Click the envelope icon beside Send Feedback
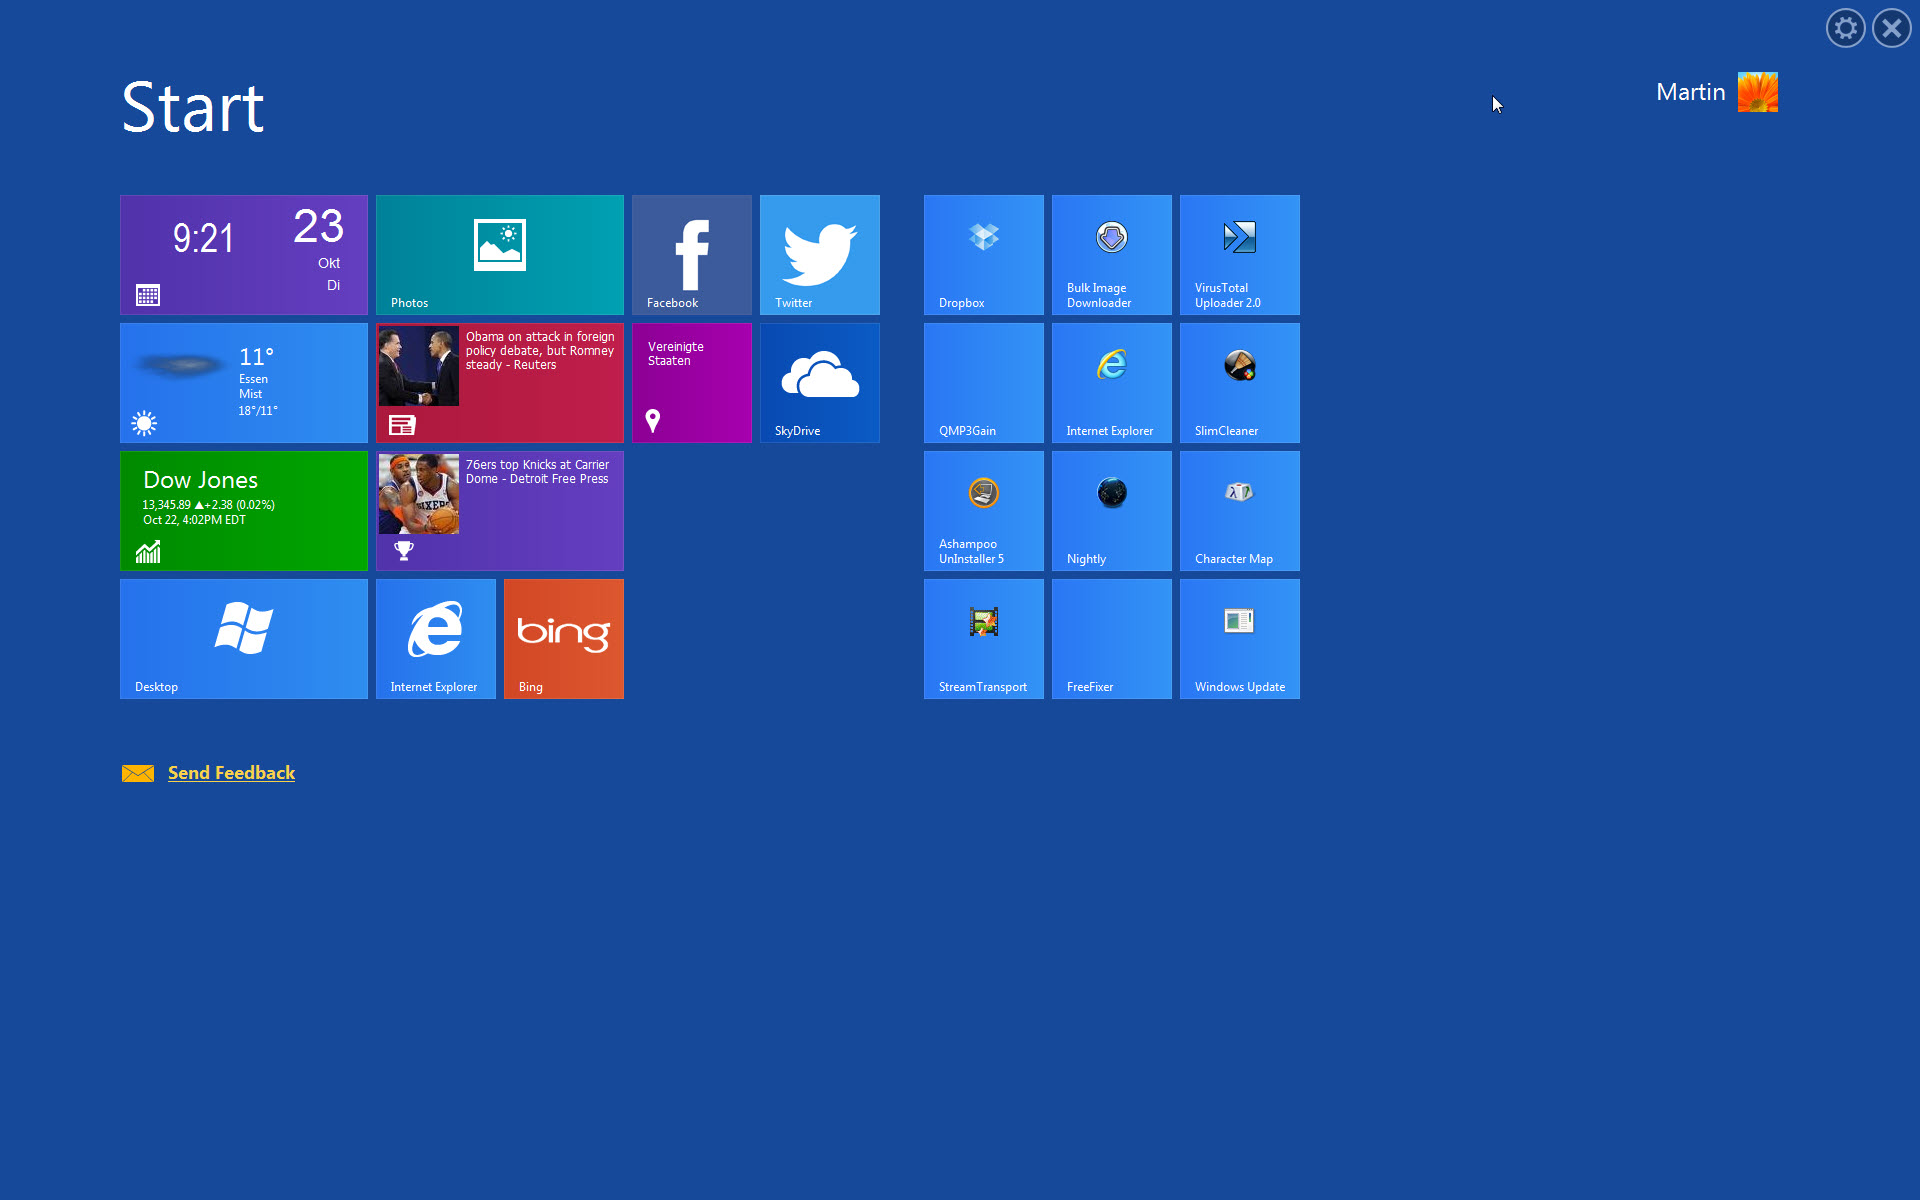1920x1200 pixels. [x=138, y=773]
